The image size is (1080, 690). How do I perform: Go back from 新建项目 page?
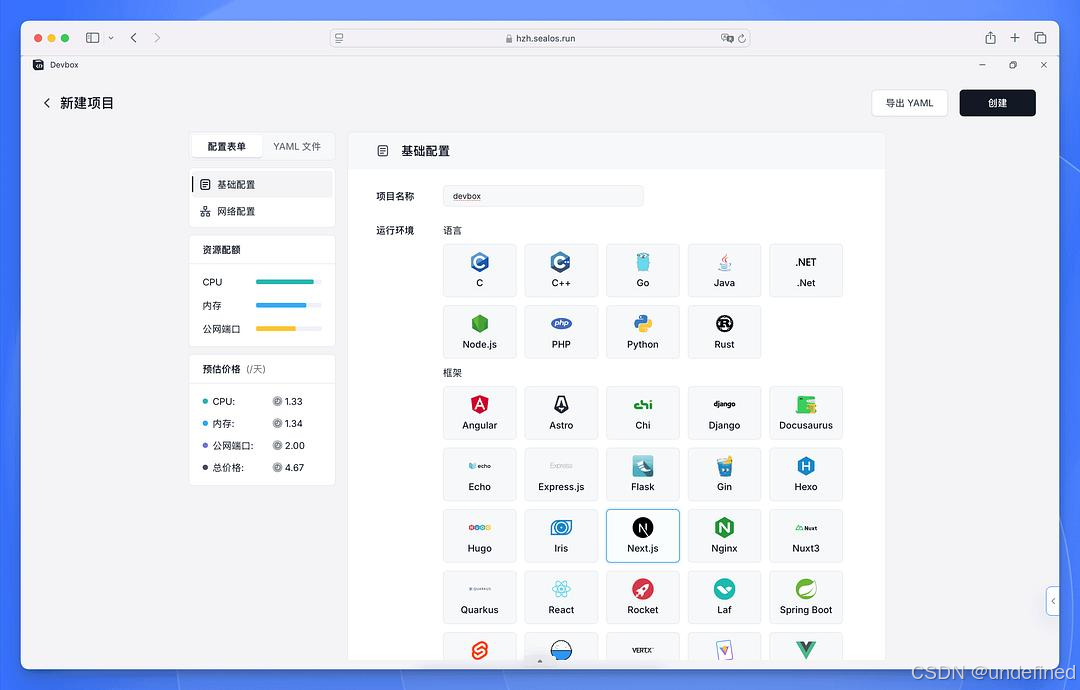pyautogui.click(x=47, y=103)
